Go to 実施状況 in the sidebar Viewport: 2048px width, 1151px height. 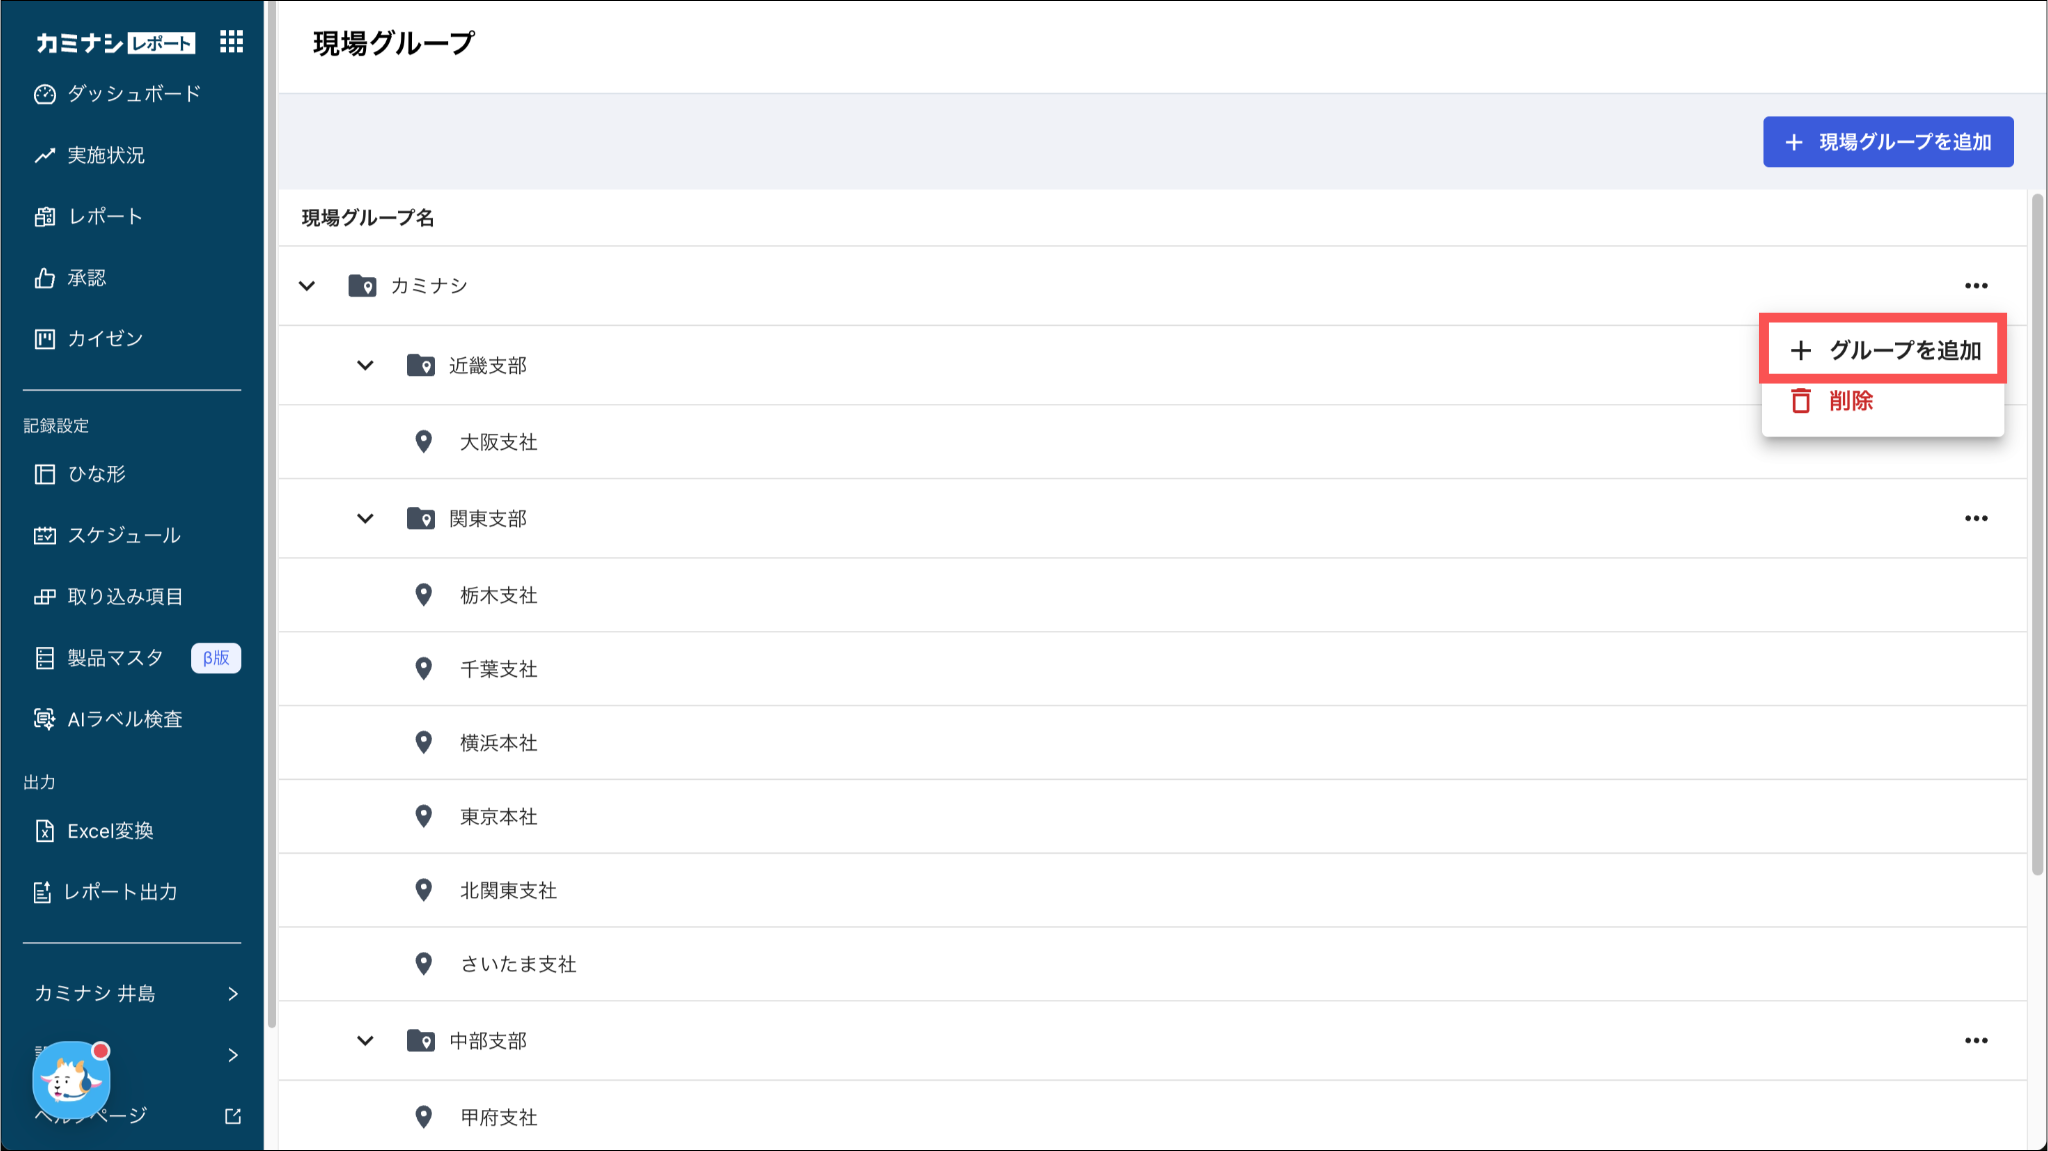(105, 155)
